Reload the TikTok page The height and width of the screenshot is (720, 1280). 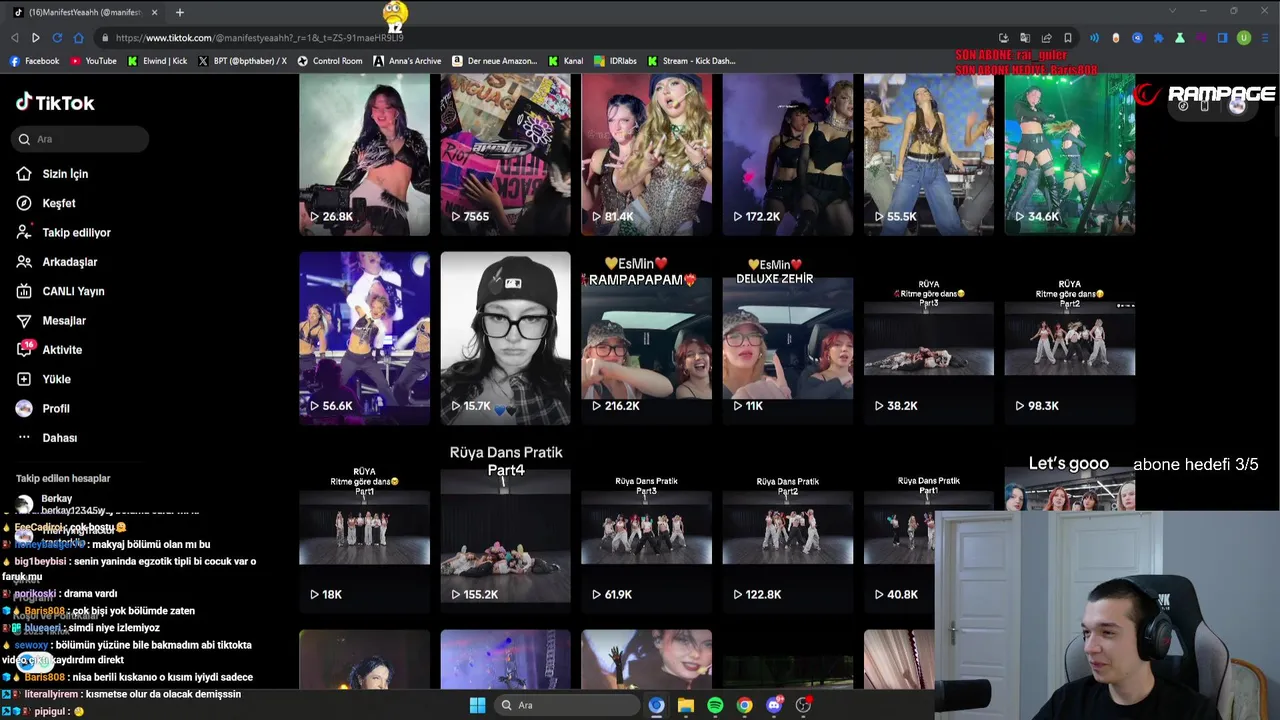coord(57,38)
